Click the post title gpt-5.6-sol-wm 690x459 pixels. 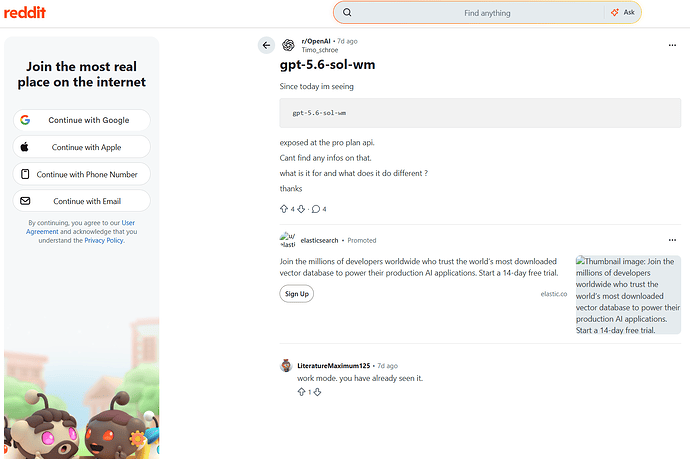tap(327, 65)
